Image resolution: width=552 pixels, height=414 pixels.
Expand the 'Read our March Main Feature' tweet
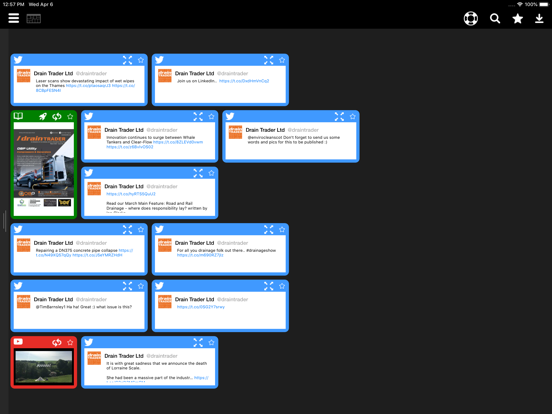(198, 173)
